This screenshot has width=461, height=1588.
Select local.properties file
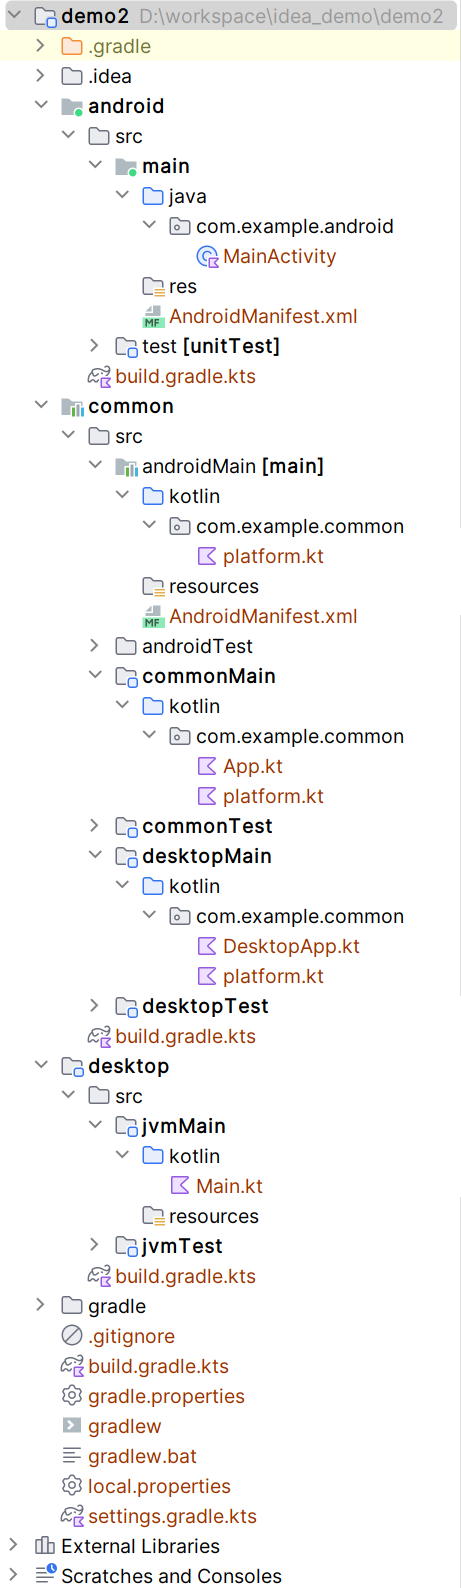[159, 1486]
